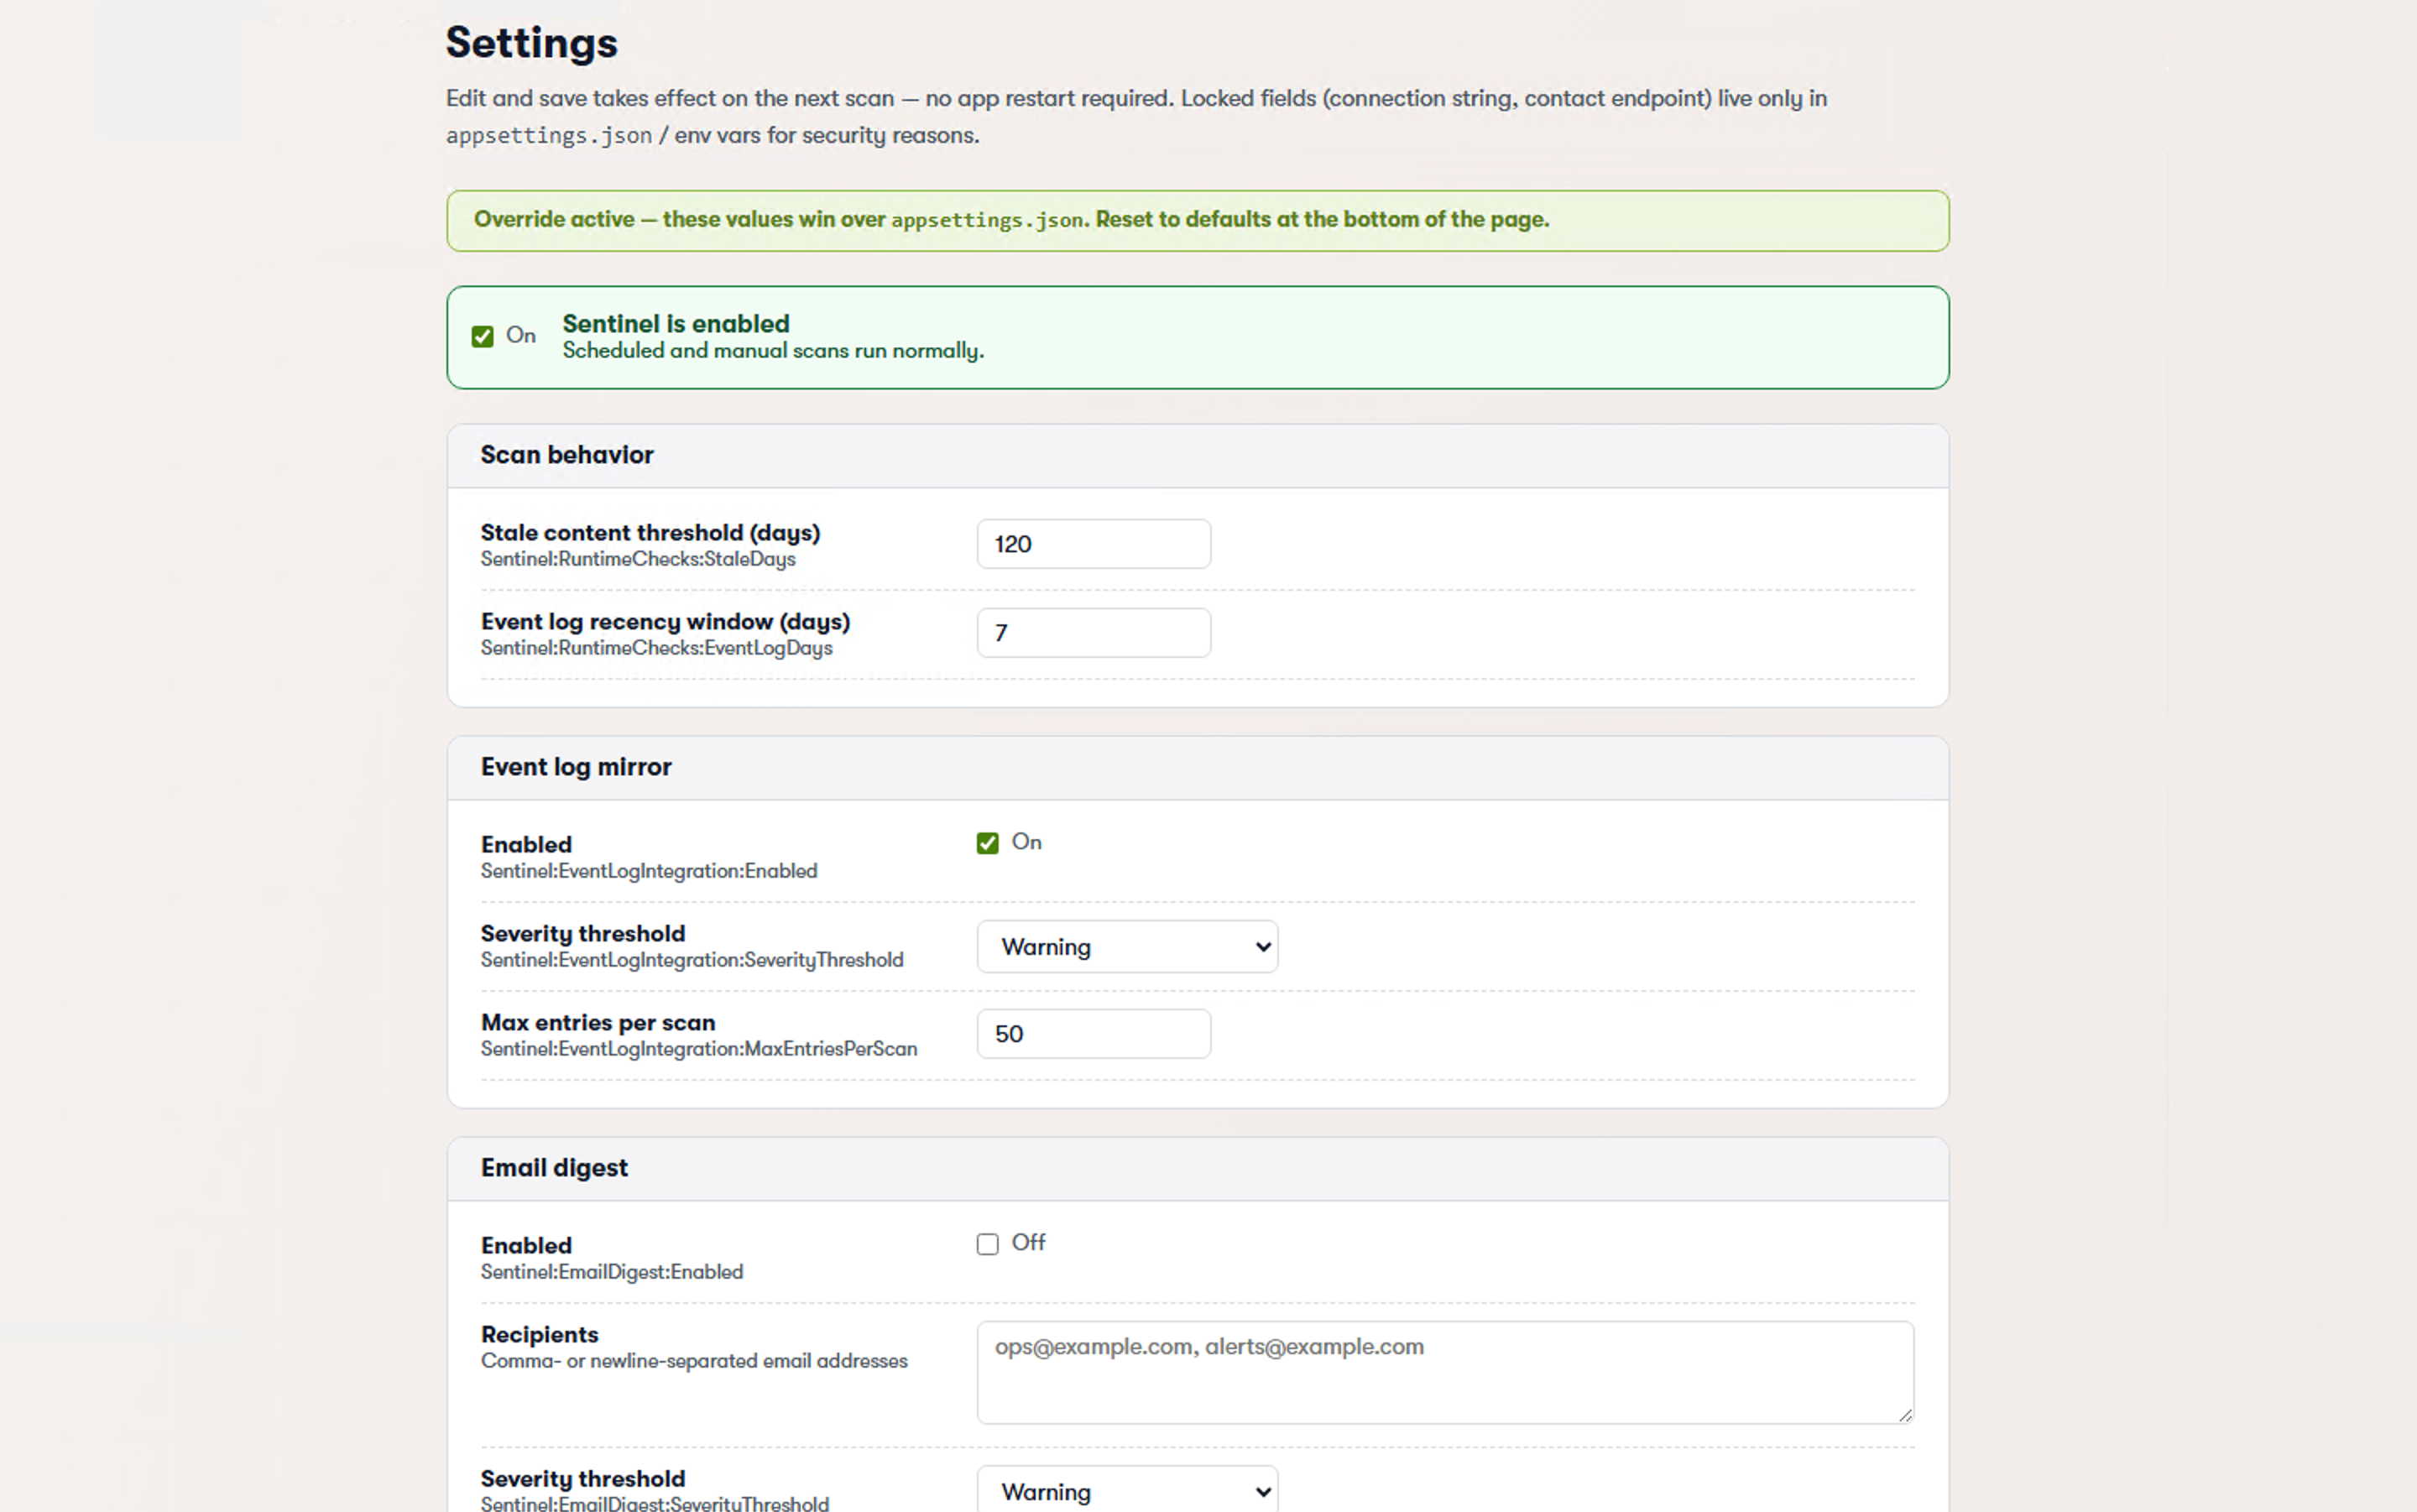Collapse the 'Email digest' section
Viewport: 2417px width, 1512px height.
click(x=554, y=1167)
